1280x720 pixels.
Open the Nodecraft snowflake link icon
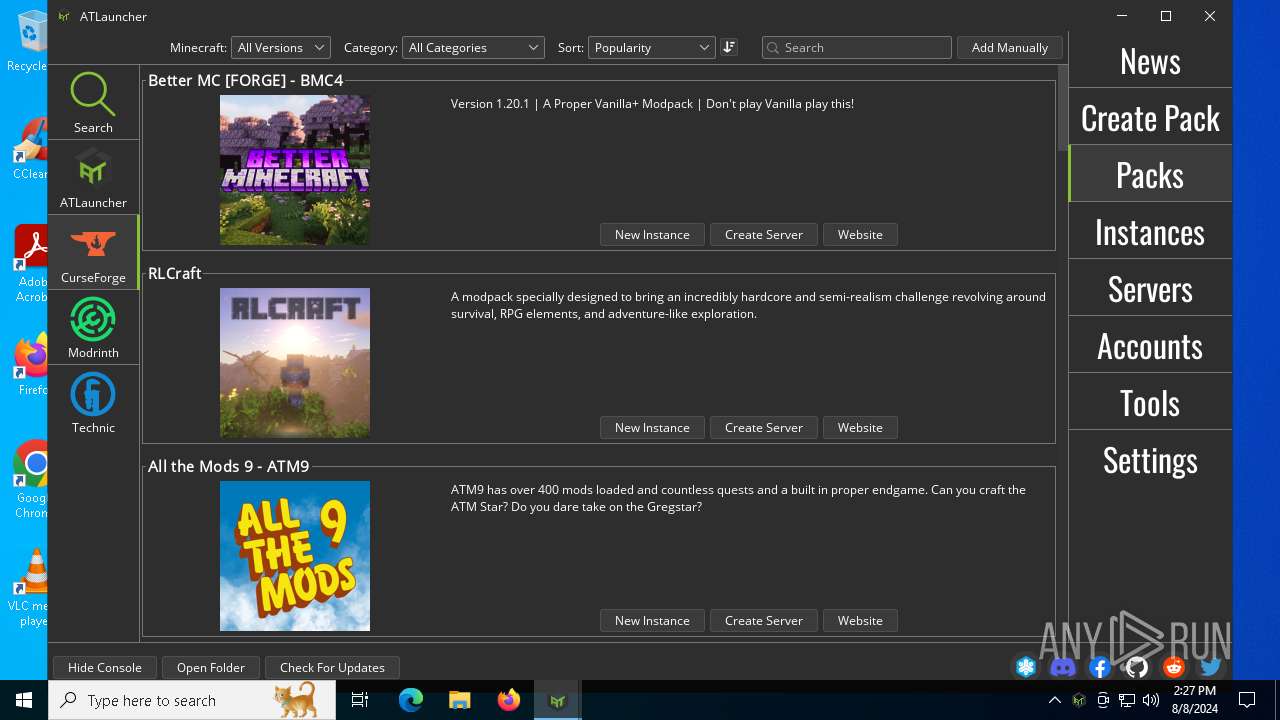(x=1026, y=667)
